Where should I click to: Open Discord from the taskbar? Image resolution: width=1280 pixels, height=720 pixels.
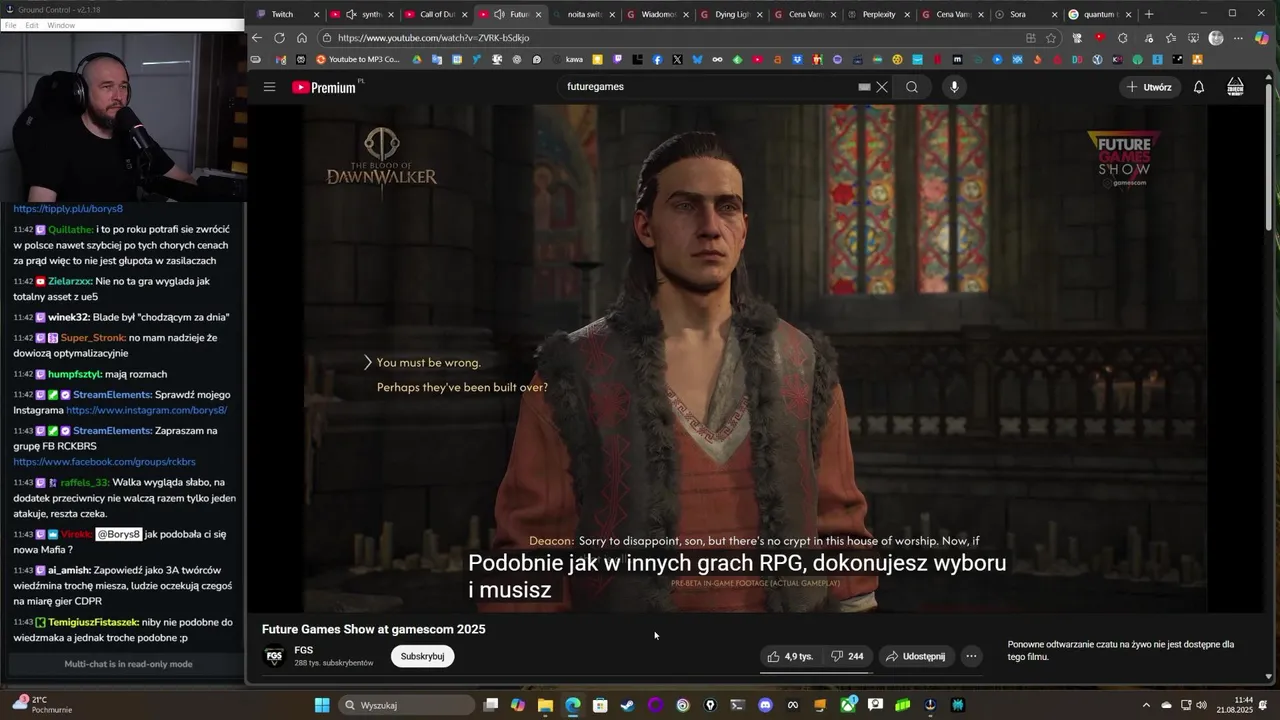click(765, 705)
